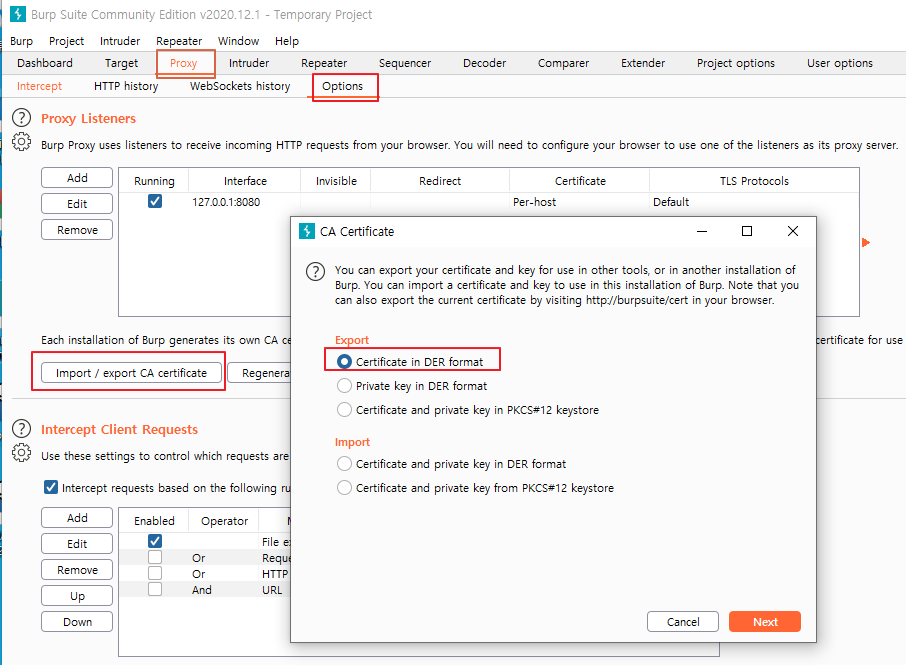Click the Interface column header

coord(245,181)
